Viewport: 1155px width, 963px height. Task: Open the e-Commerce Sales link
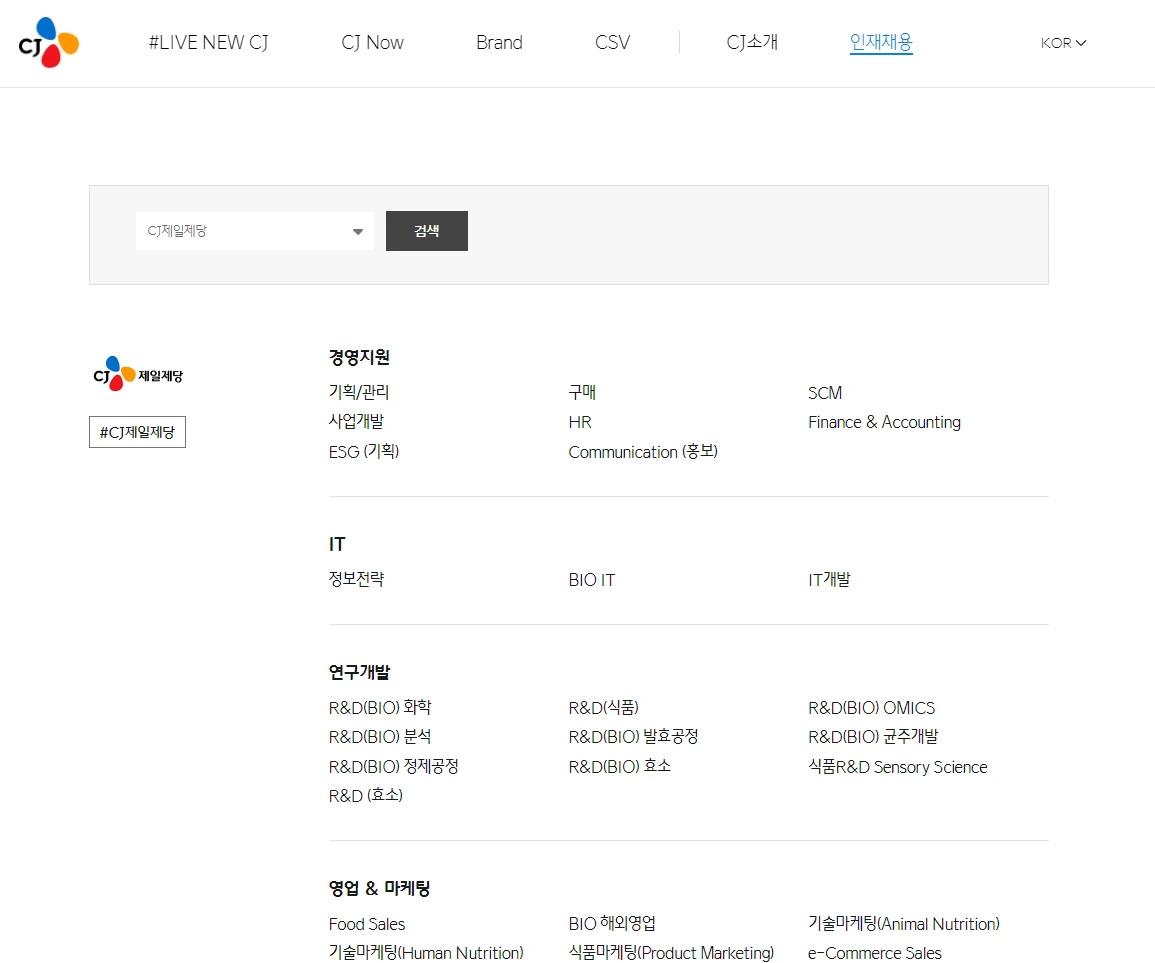[875, 953]
